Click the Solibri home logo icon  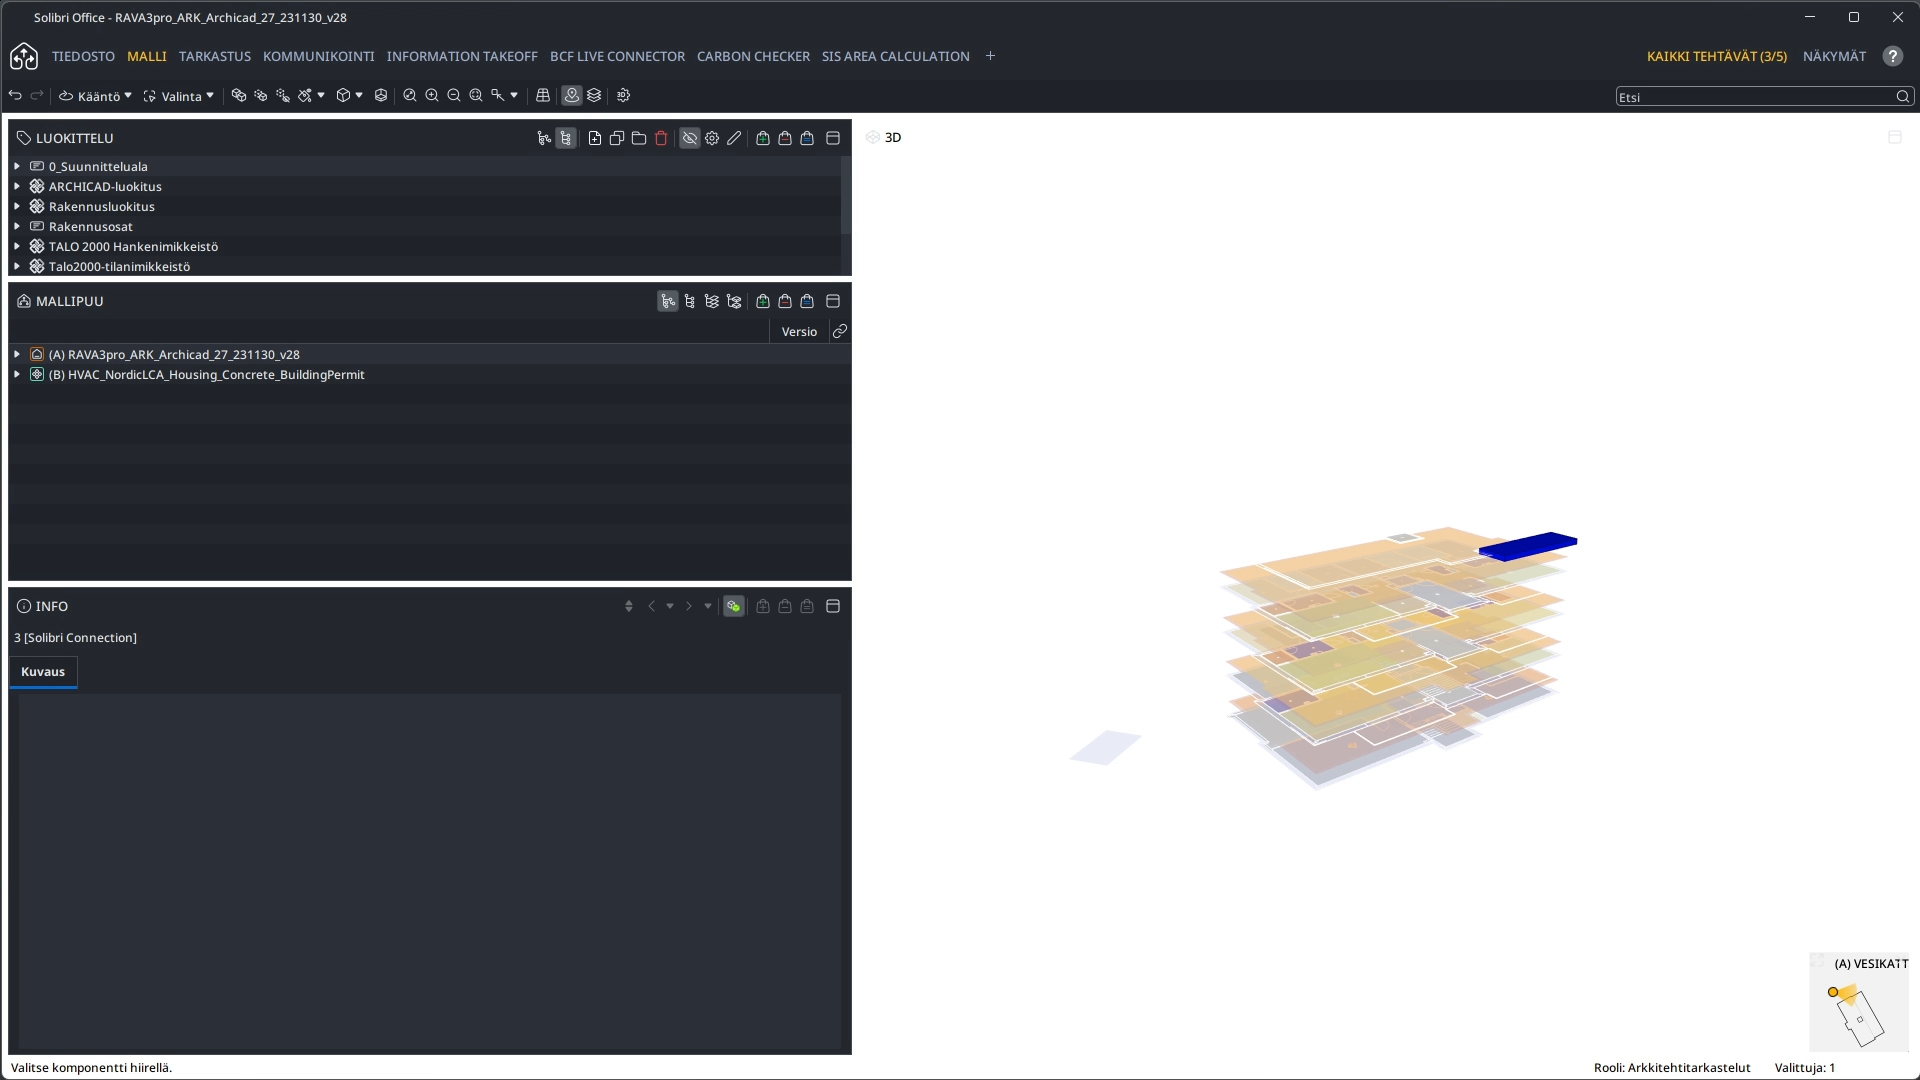[x=24, y=57]
